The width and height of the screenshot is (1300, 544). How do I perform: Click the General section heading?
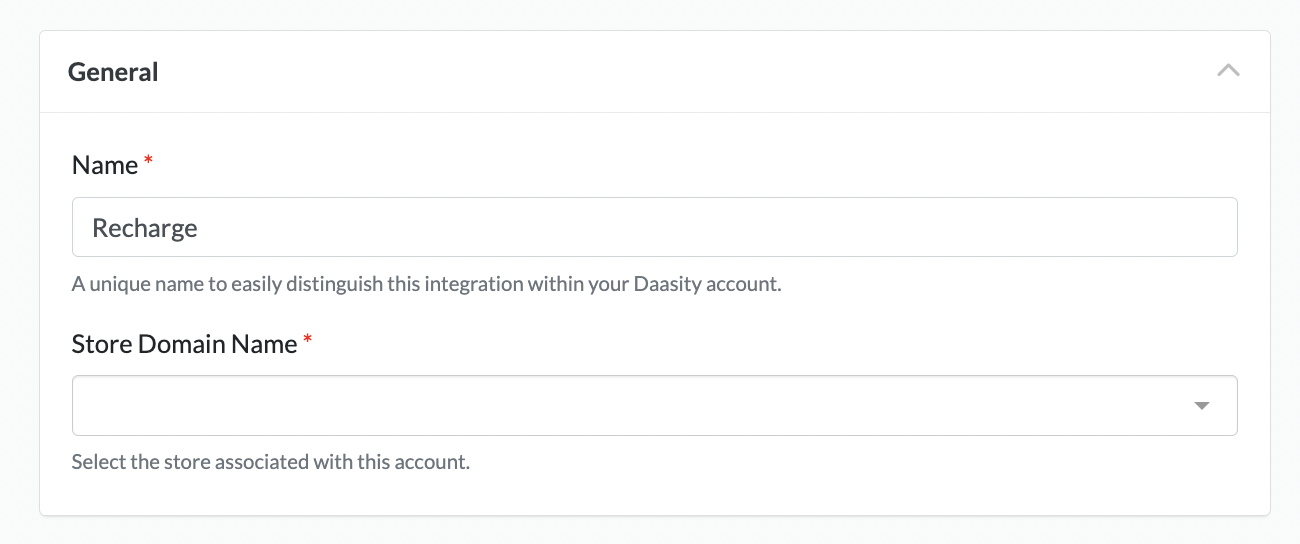113,72
